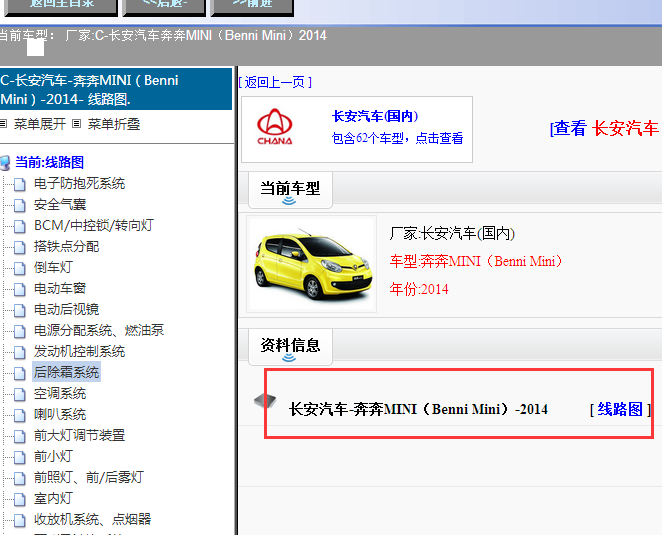
Task: Click page icon beside 室内灯
Action: click(19, 499)
